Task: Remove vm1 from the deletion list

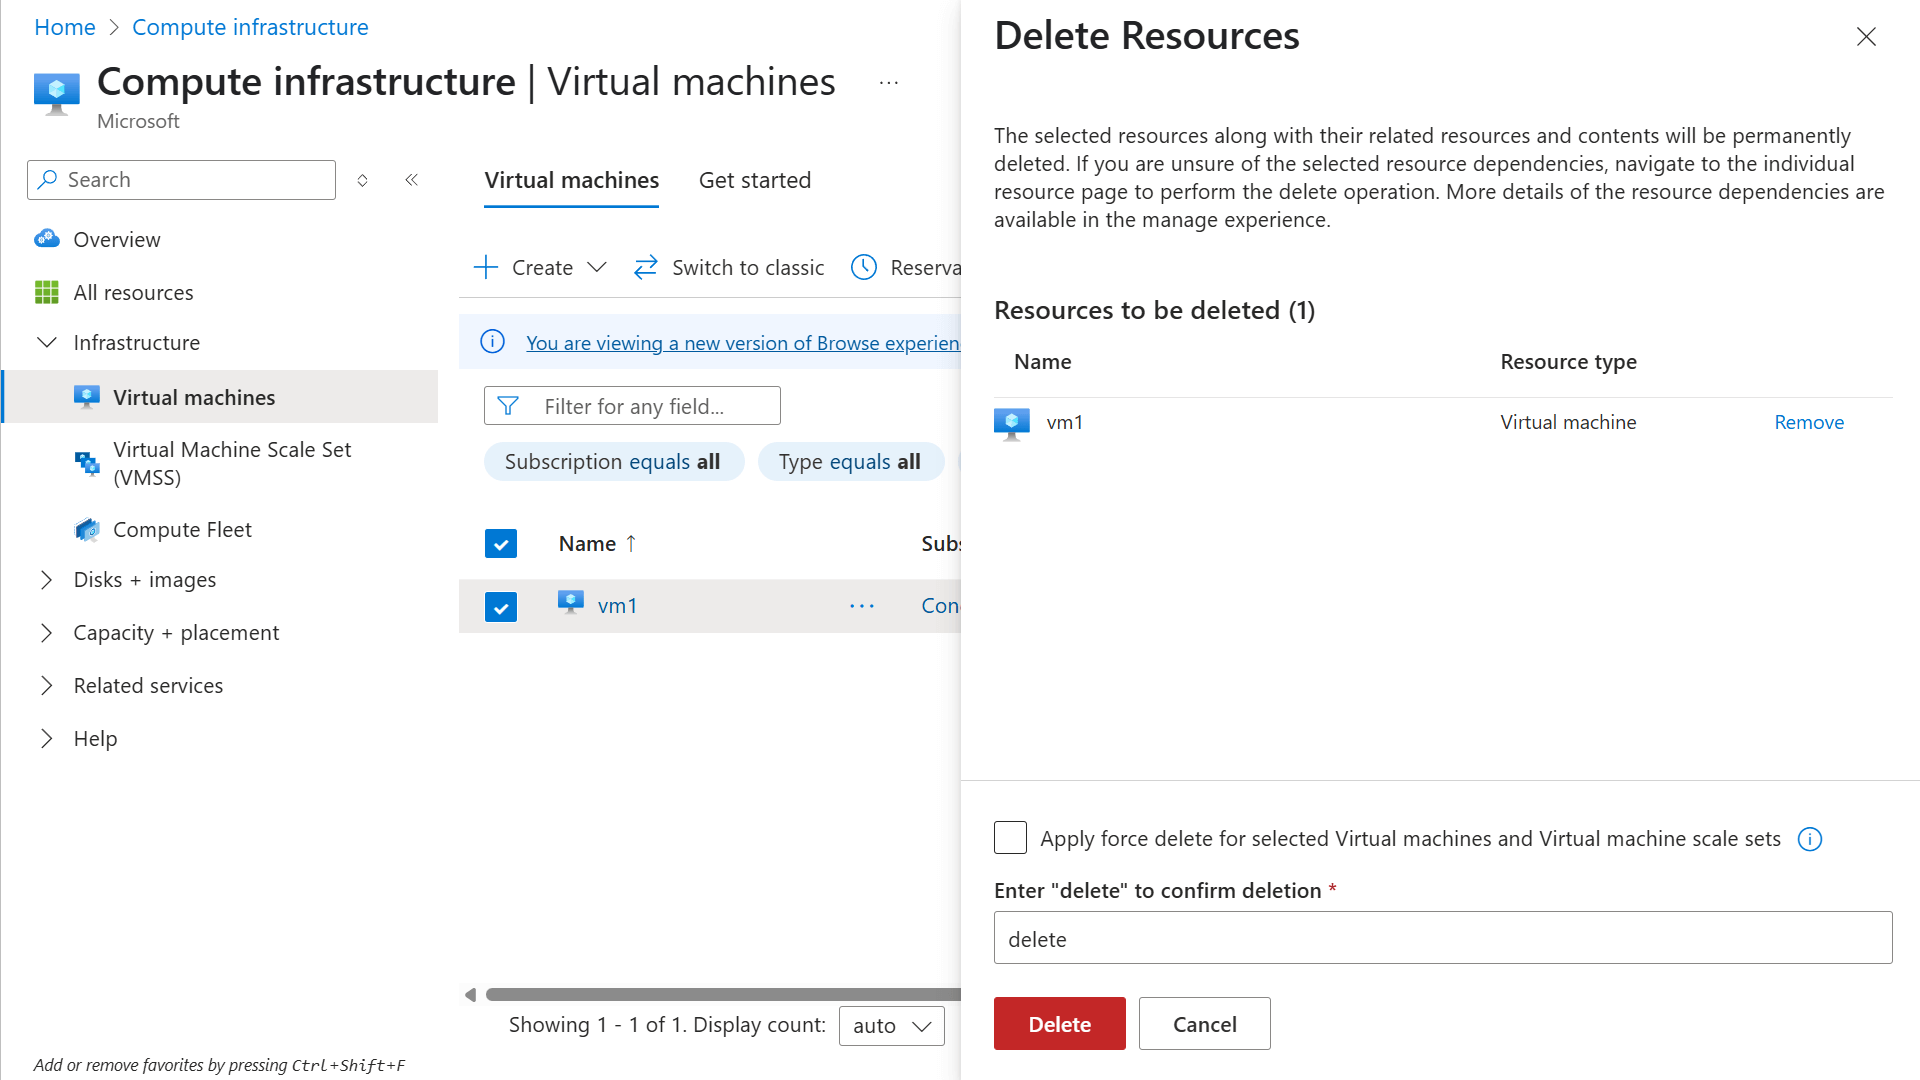Action: 1809,422
